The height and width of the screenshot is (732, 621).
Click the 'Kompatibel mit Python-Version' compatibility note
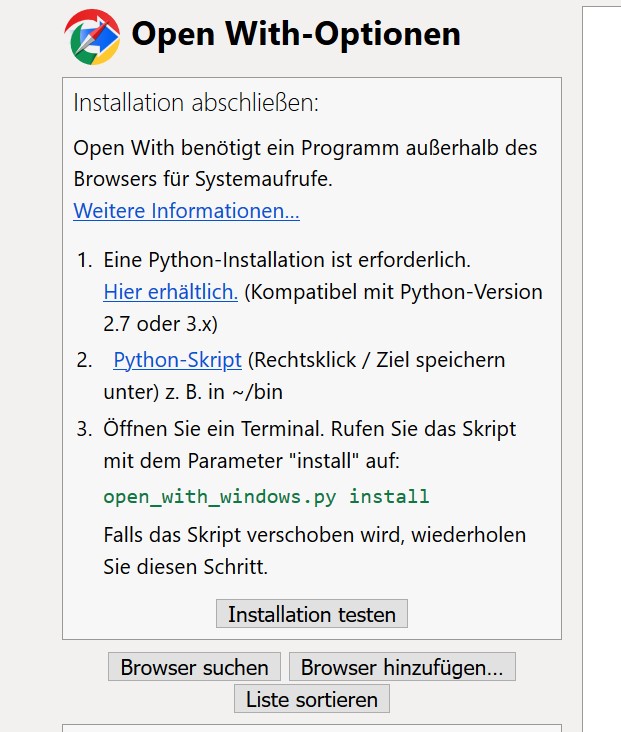[x=395, y=292]
